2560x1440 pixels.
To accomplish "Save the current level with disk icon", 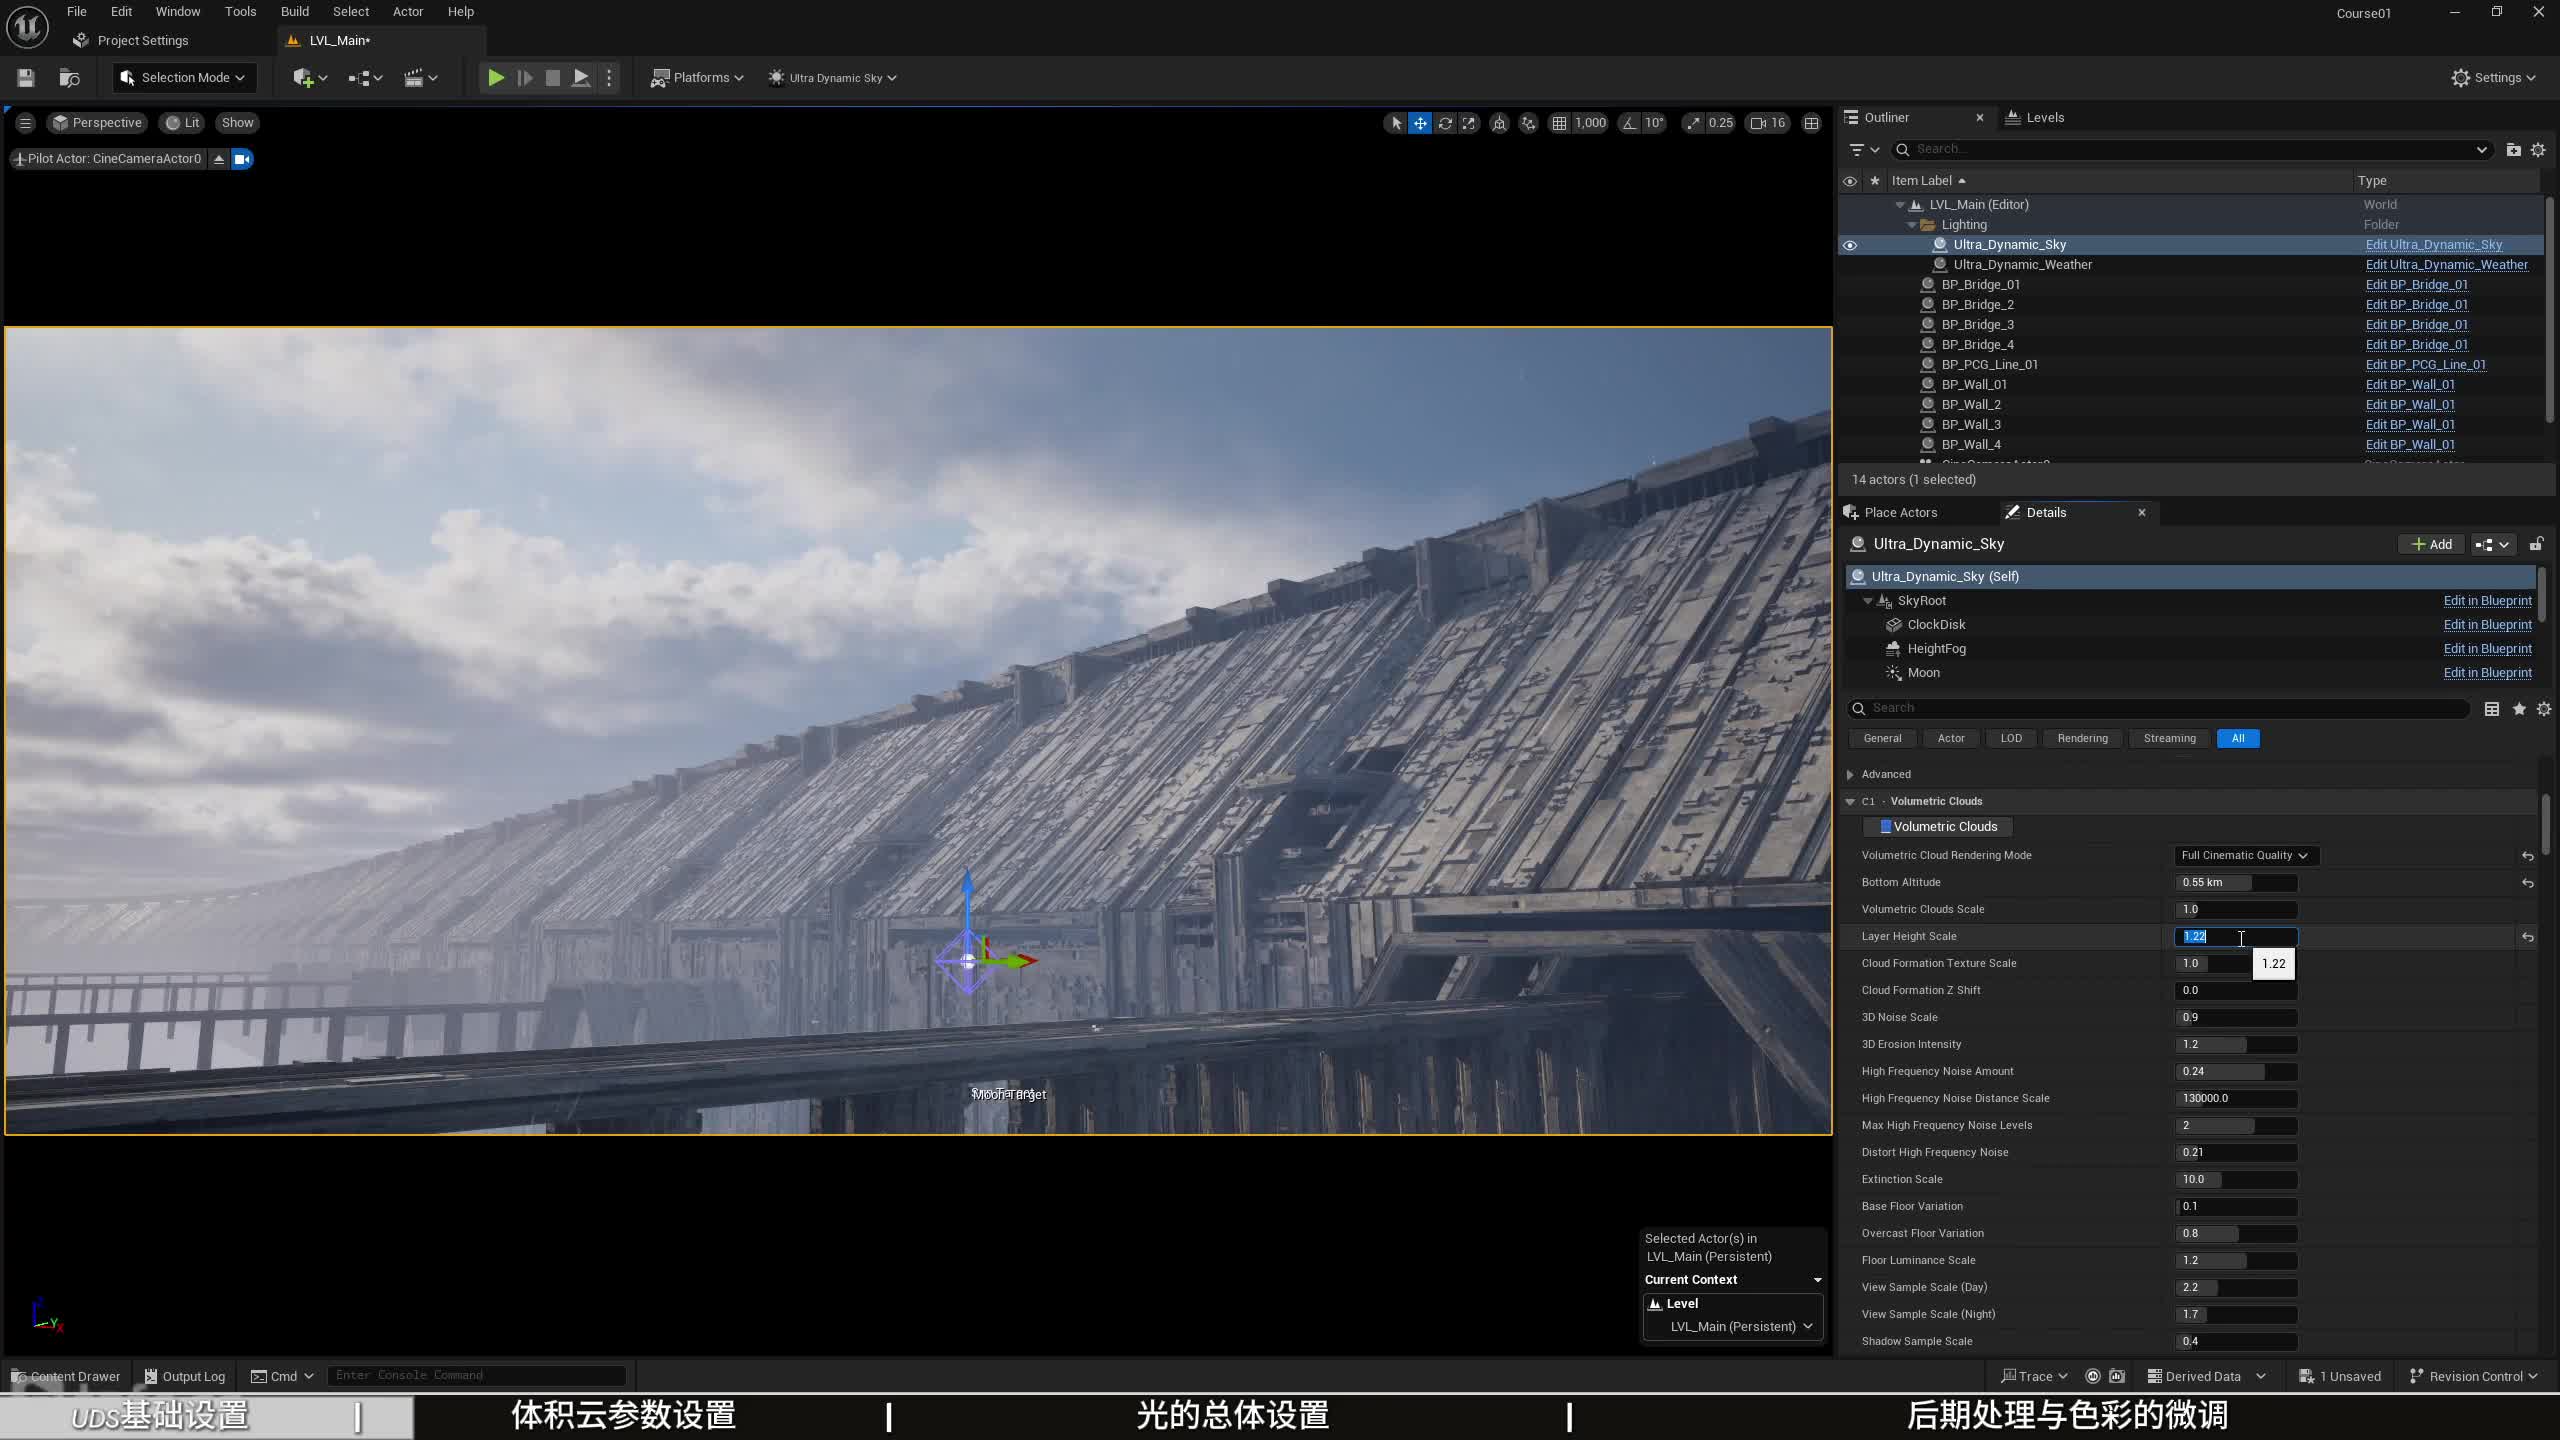I will click(x=26, y=78).
